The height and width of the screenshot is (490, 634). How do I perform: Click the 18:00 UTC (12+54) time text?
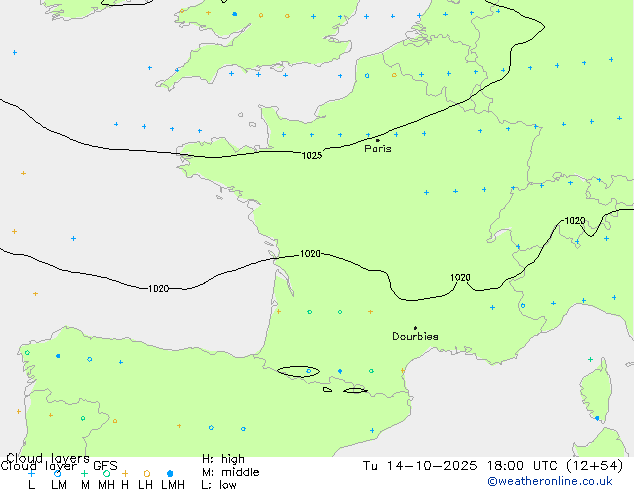coord(555,466)
